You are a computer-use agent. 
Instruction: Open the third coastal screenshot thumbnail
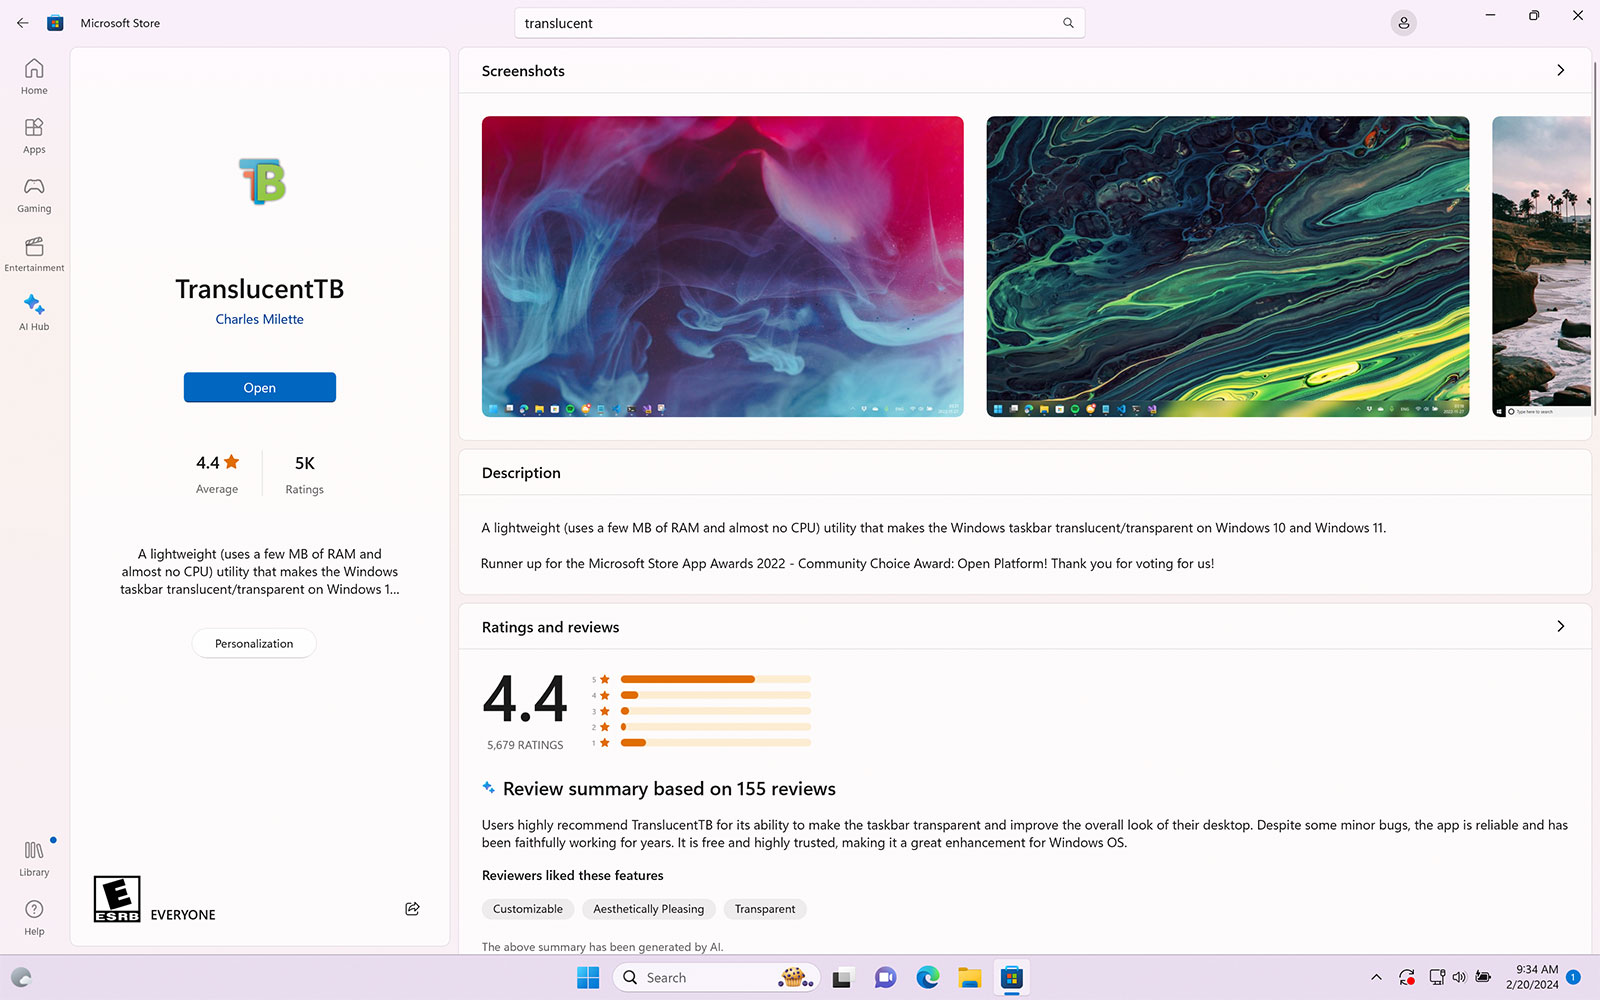1541,266
